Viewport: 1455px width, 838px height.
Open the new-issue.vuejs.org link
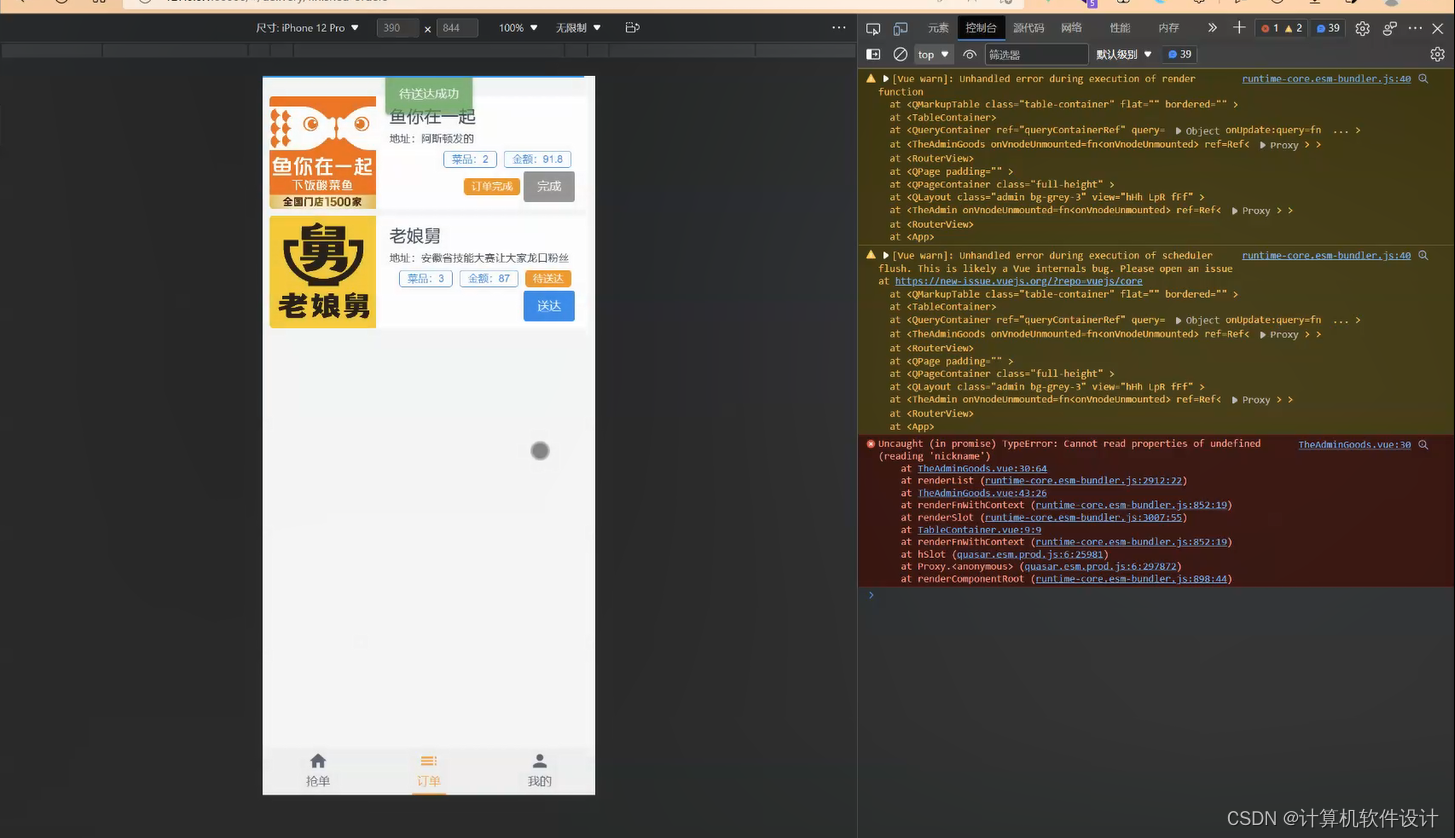point(1018,282)
